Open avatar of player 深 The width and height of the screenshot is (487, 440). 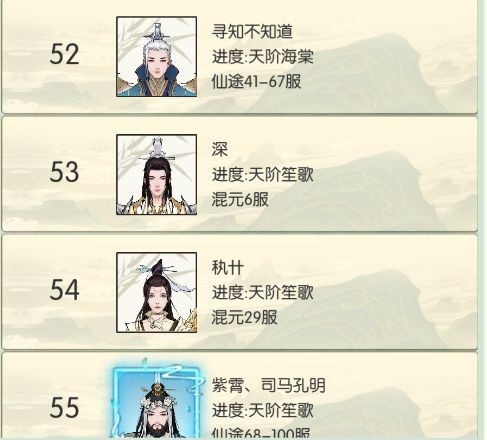pos(156,174)
